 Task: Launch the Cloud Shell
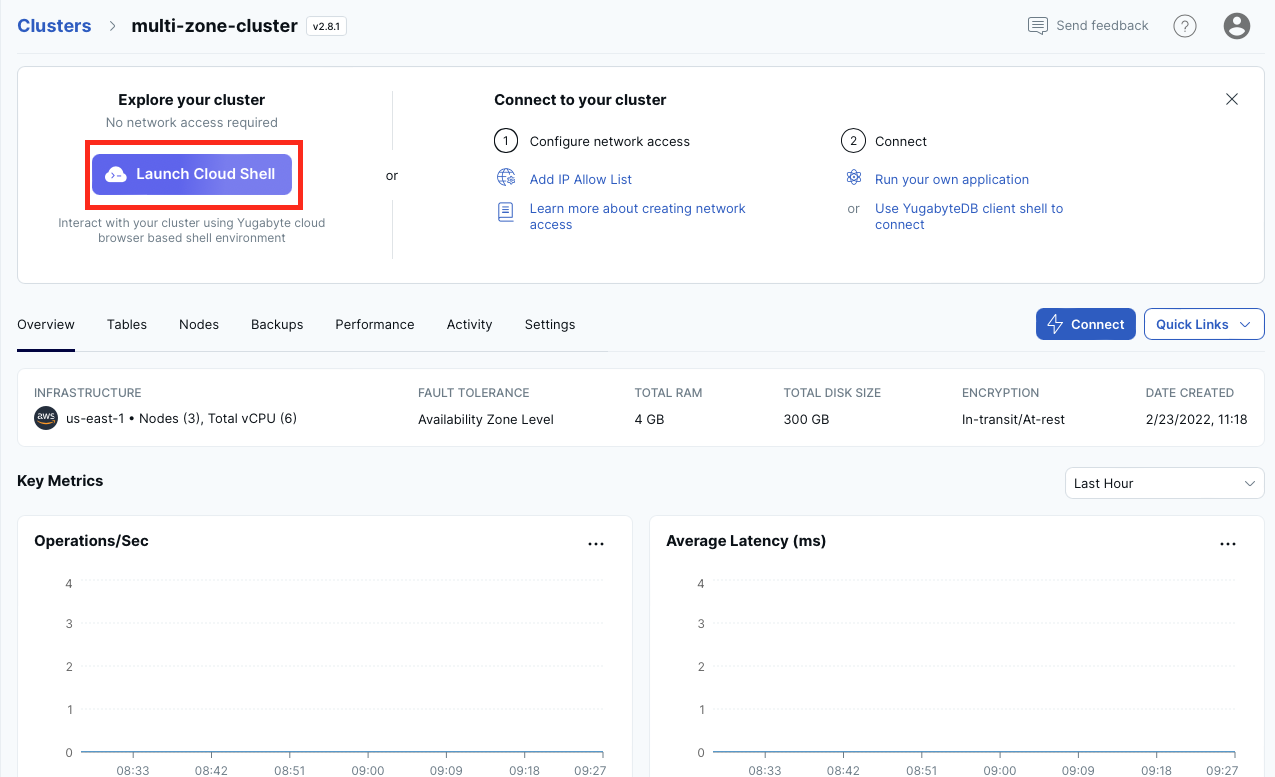pyautogui.click(x=193, y=173)
